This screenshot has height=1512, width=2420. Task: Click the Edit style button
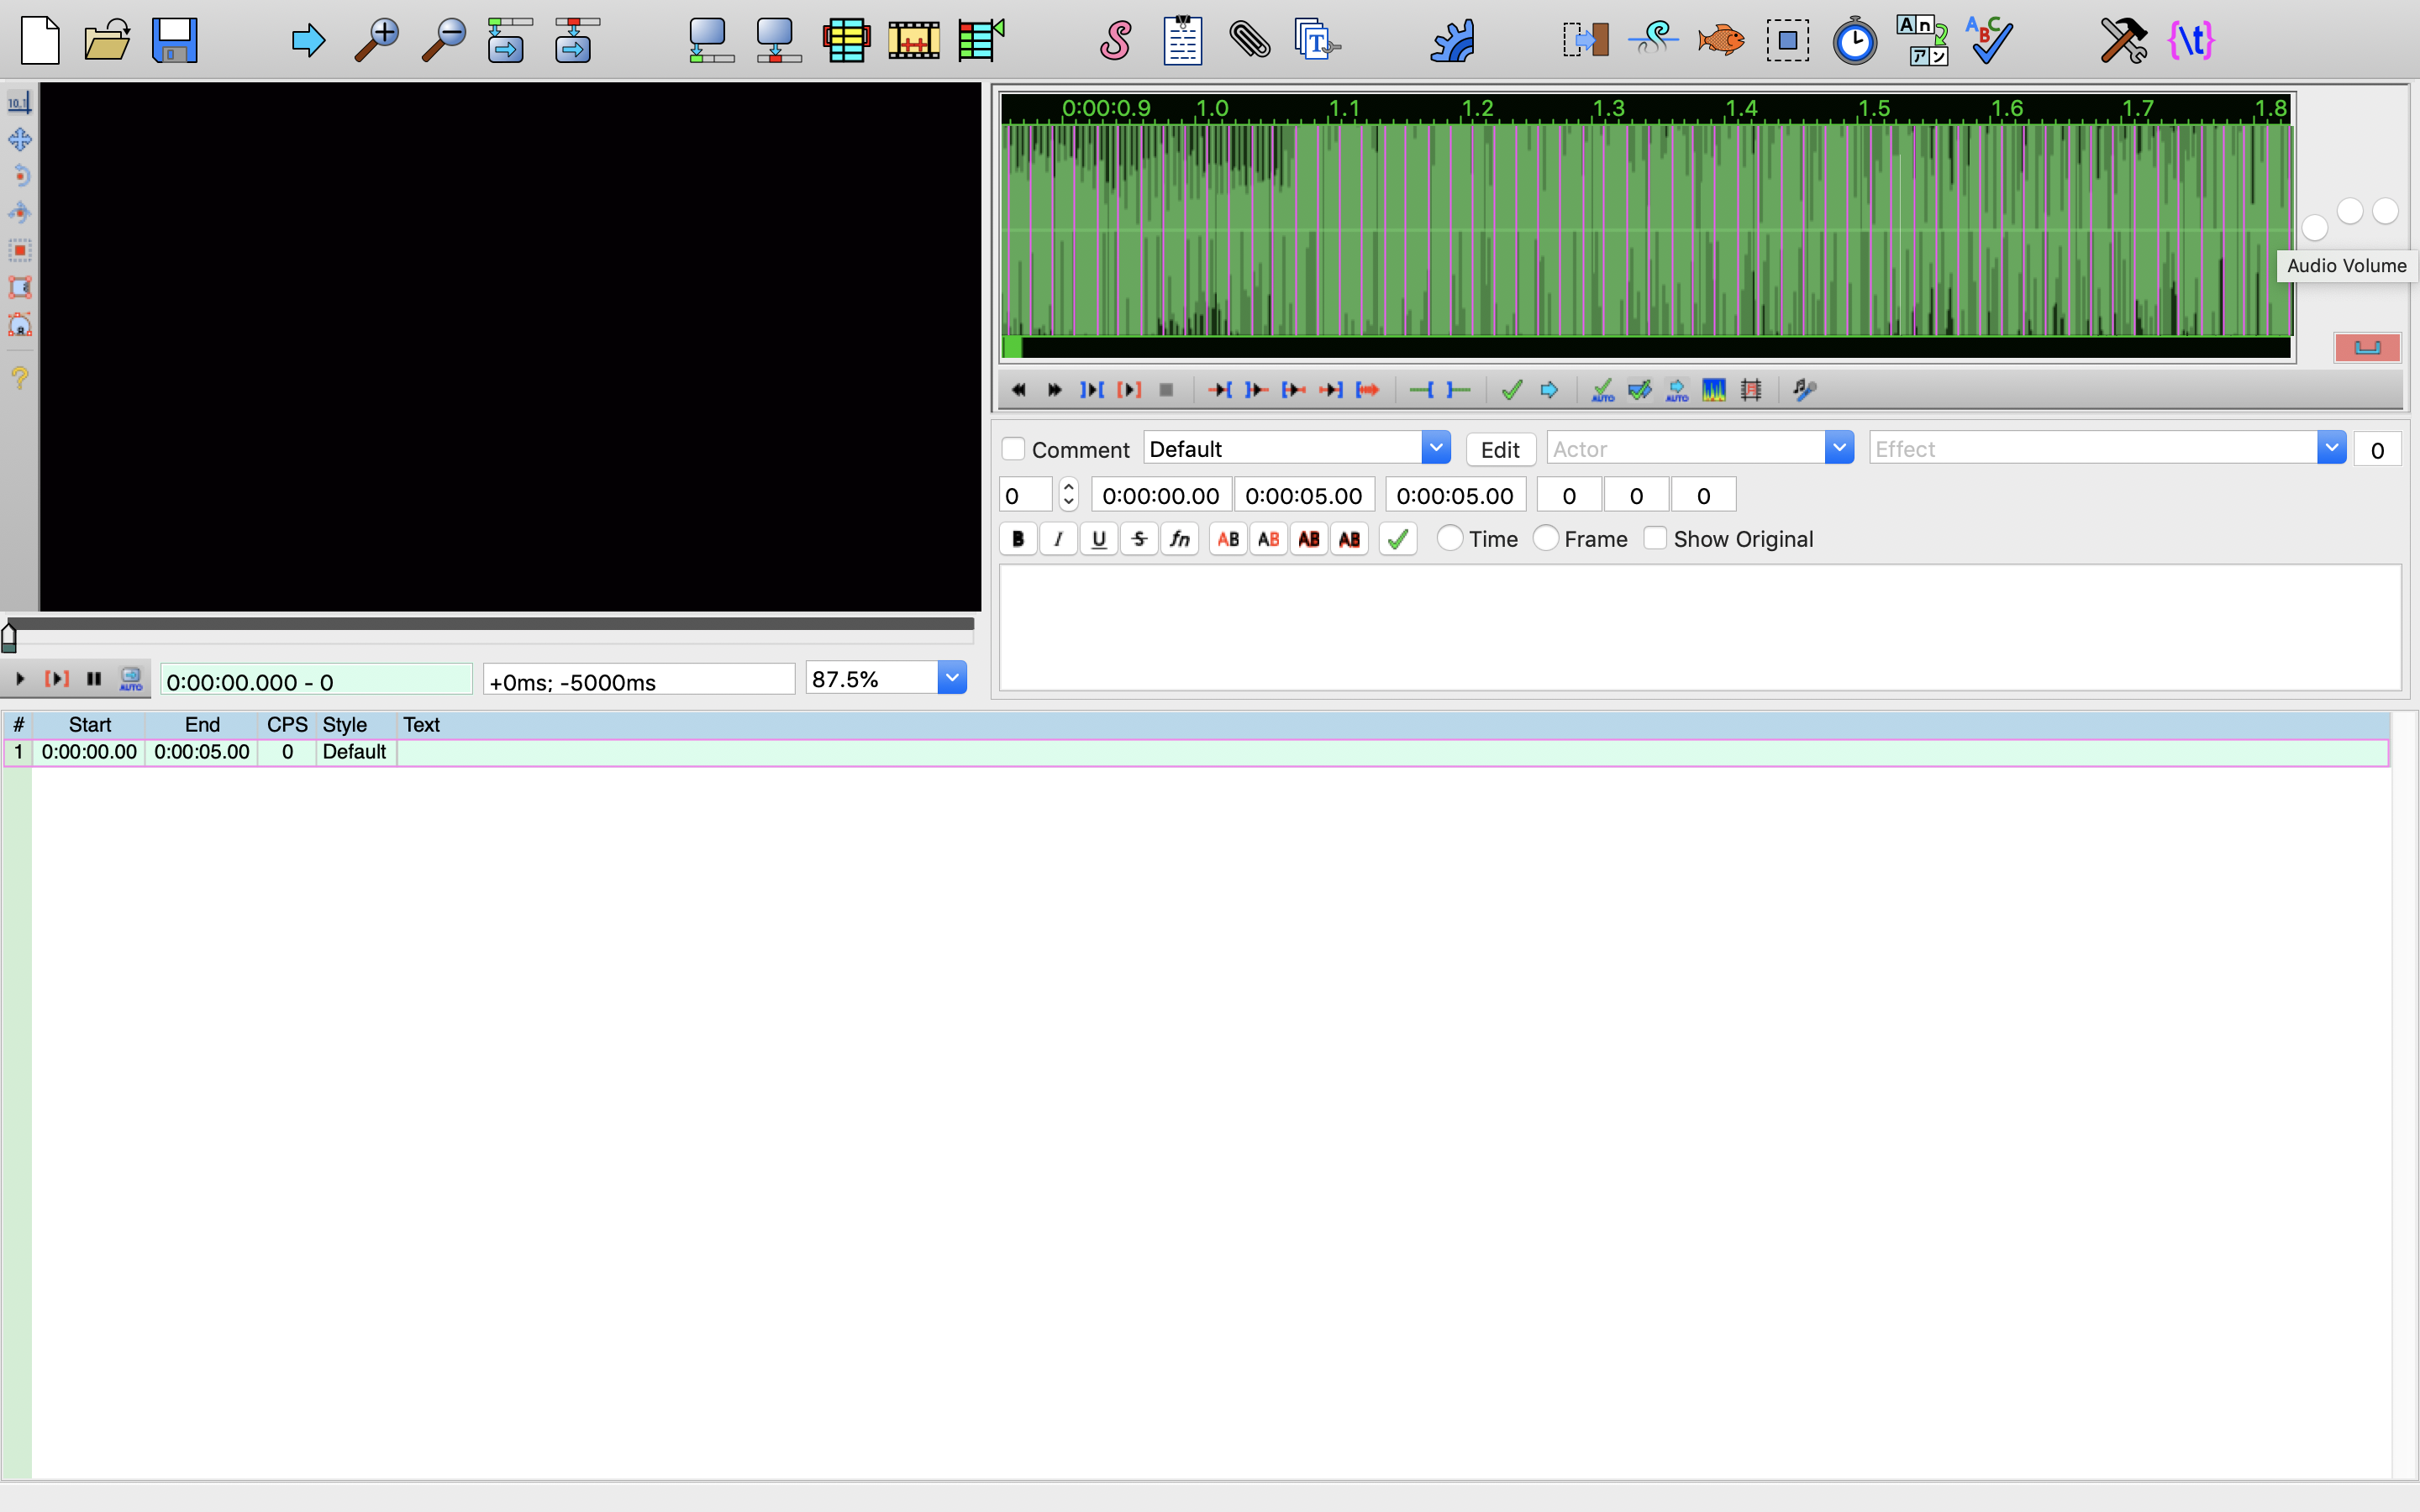1499,450
